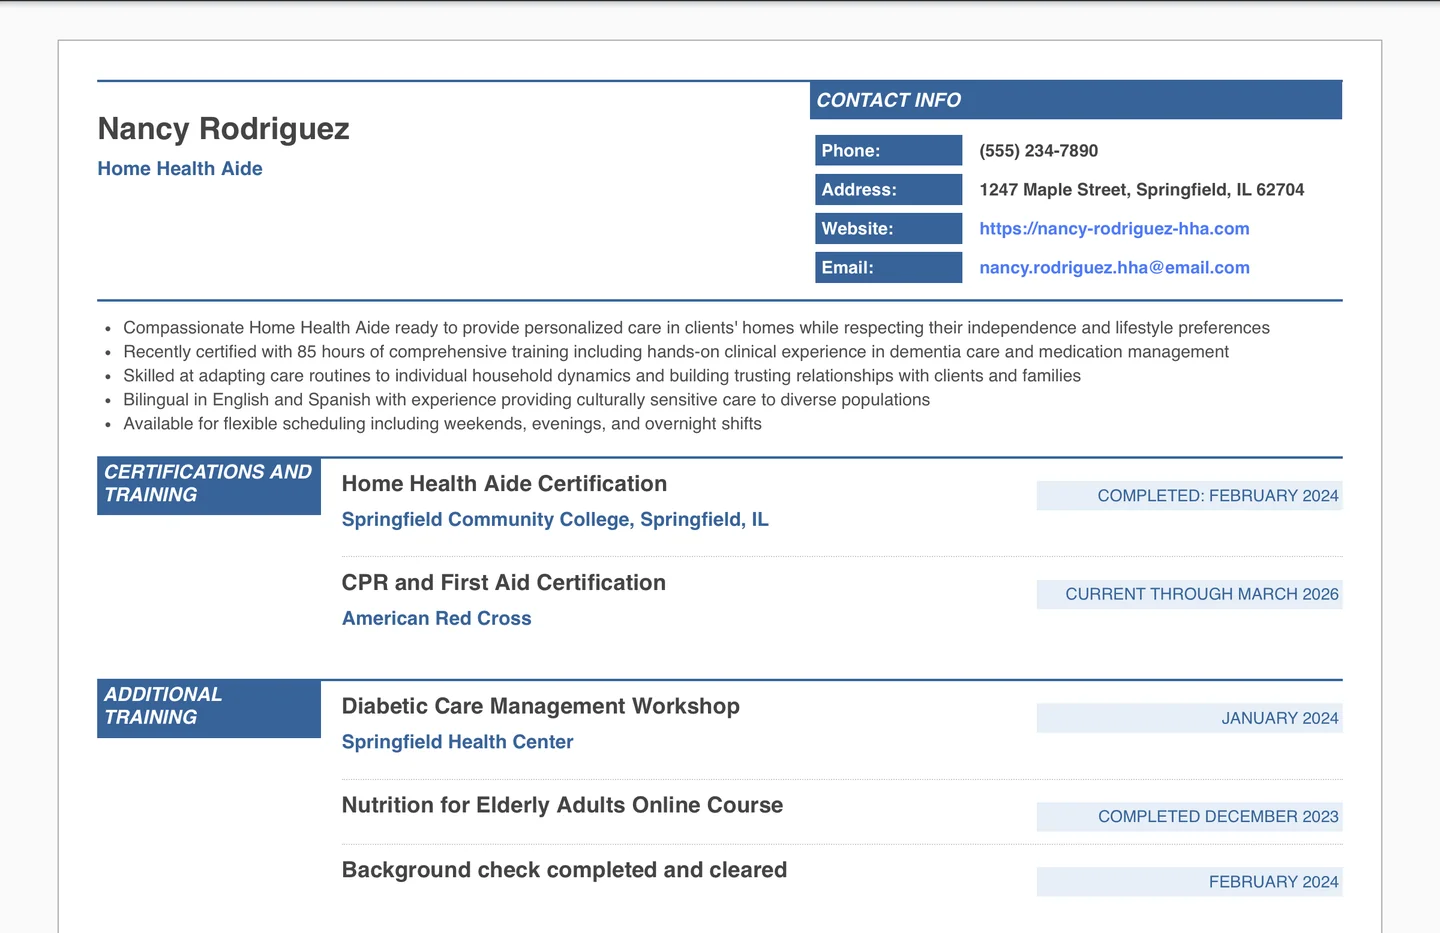Click the bullet about 85 hours of training
The width and height of the screenshot is (1440, 933).
point(676,352)
